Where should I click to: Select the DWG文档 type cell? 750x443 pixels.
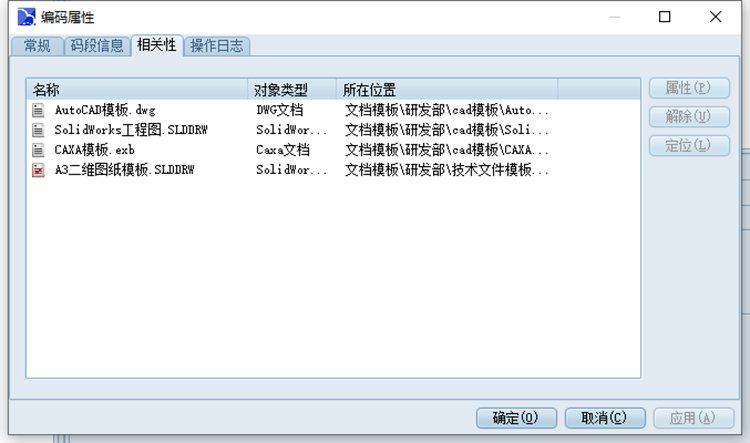point(280,110)
